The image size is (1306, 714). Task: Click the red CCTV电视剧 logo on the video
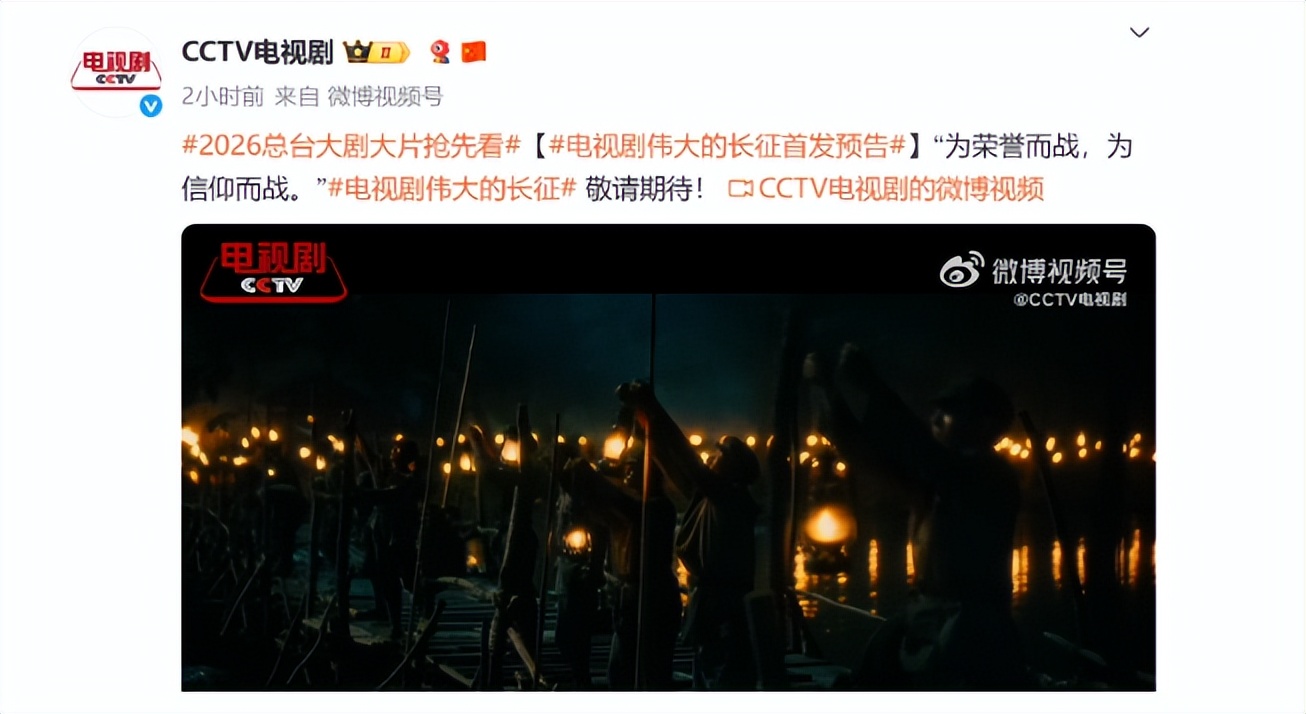coord(274,271)
